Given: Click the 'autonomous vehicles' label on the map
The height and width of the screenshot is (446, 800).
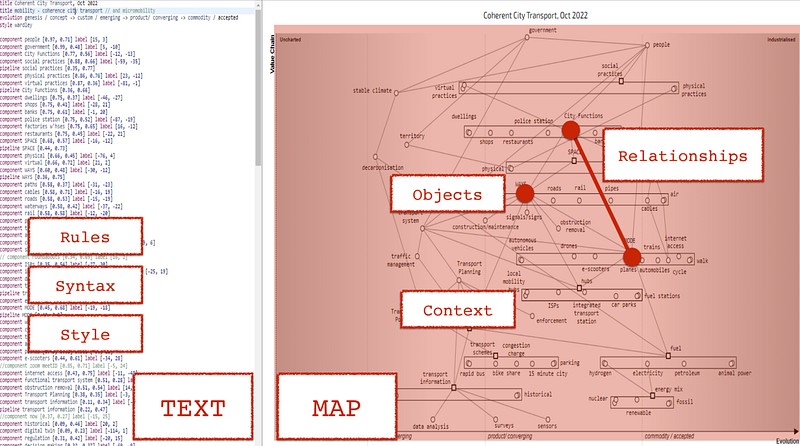Looking at the screenshot, I should (522, 244).
